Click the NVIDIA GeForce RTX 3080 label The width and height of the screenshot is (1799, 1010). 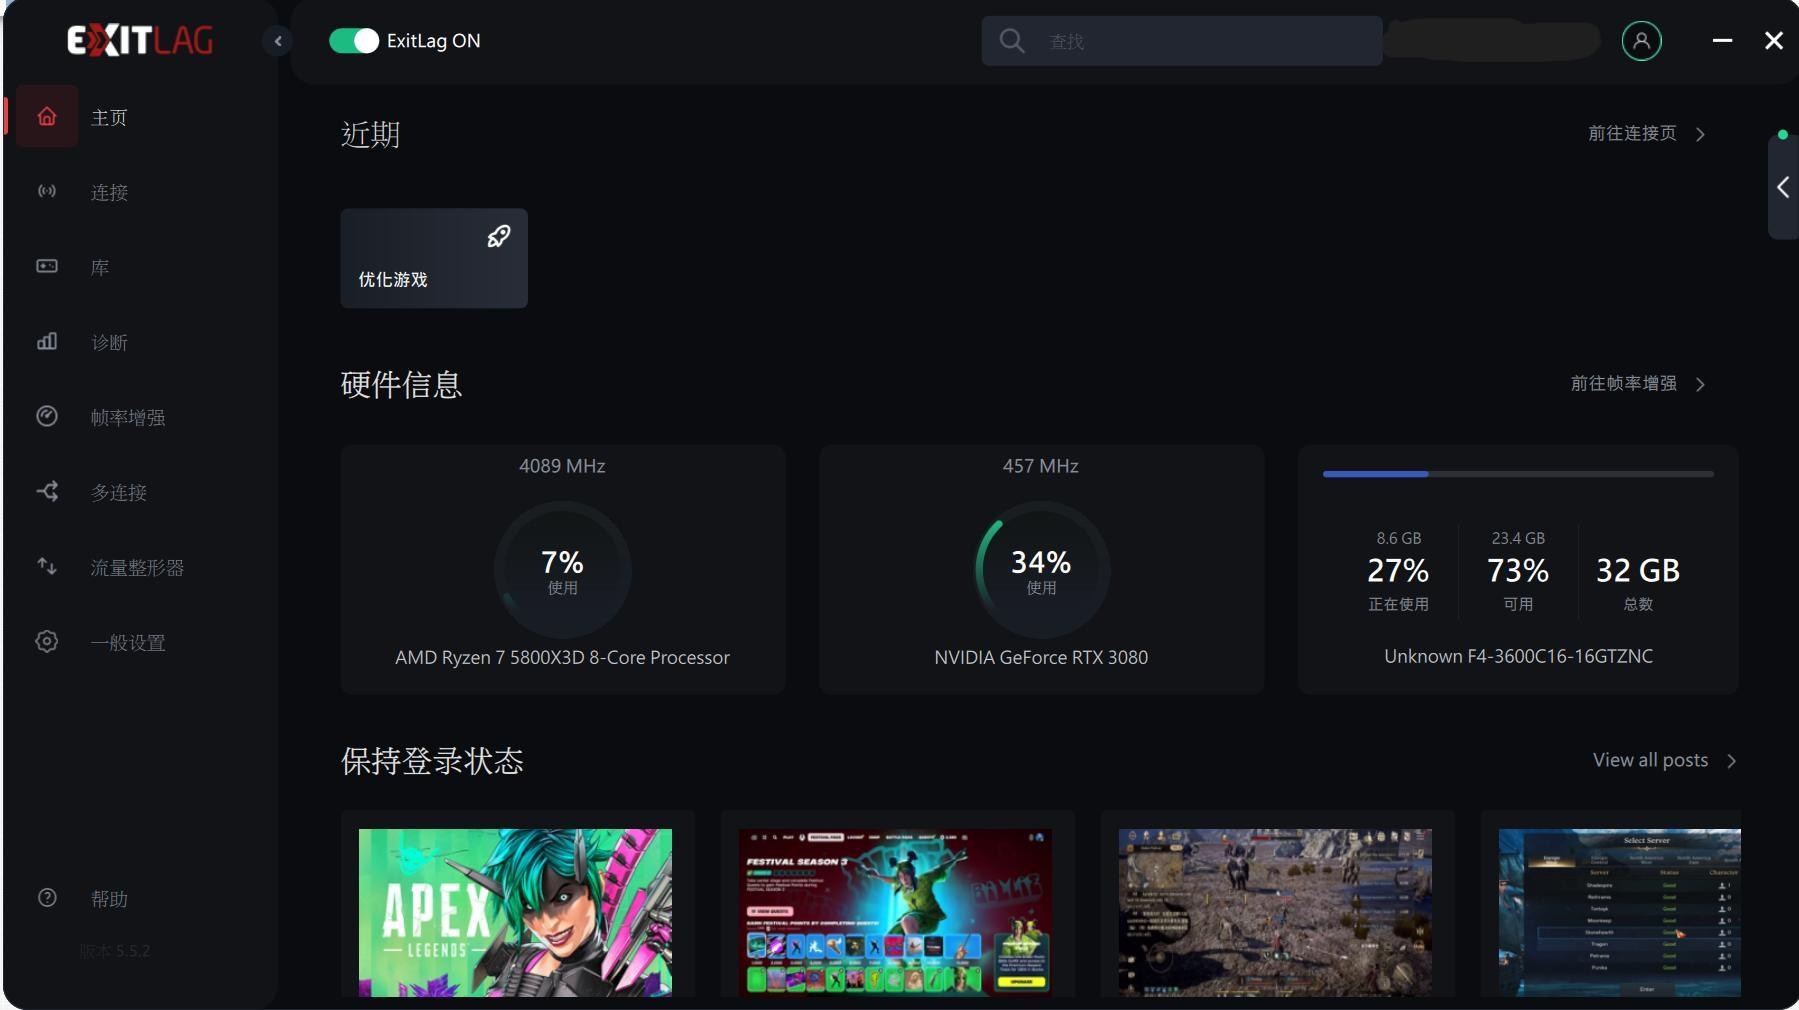pos(1041,657)
